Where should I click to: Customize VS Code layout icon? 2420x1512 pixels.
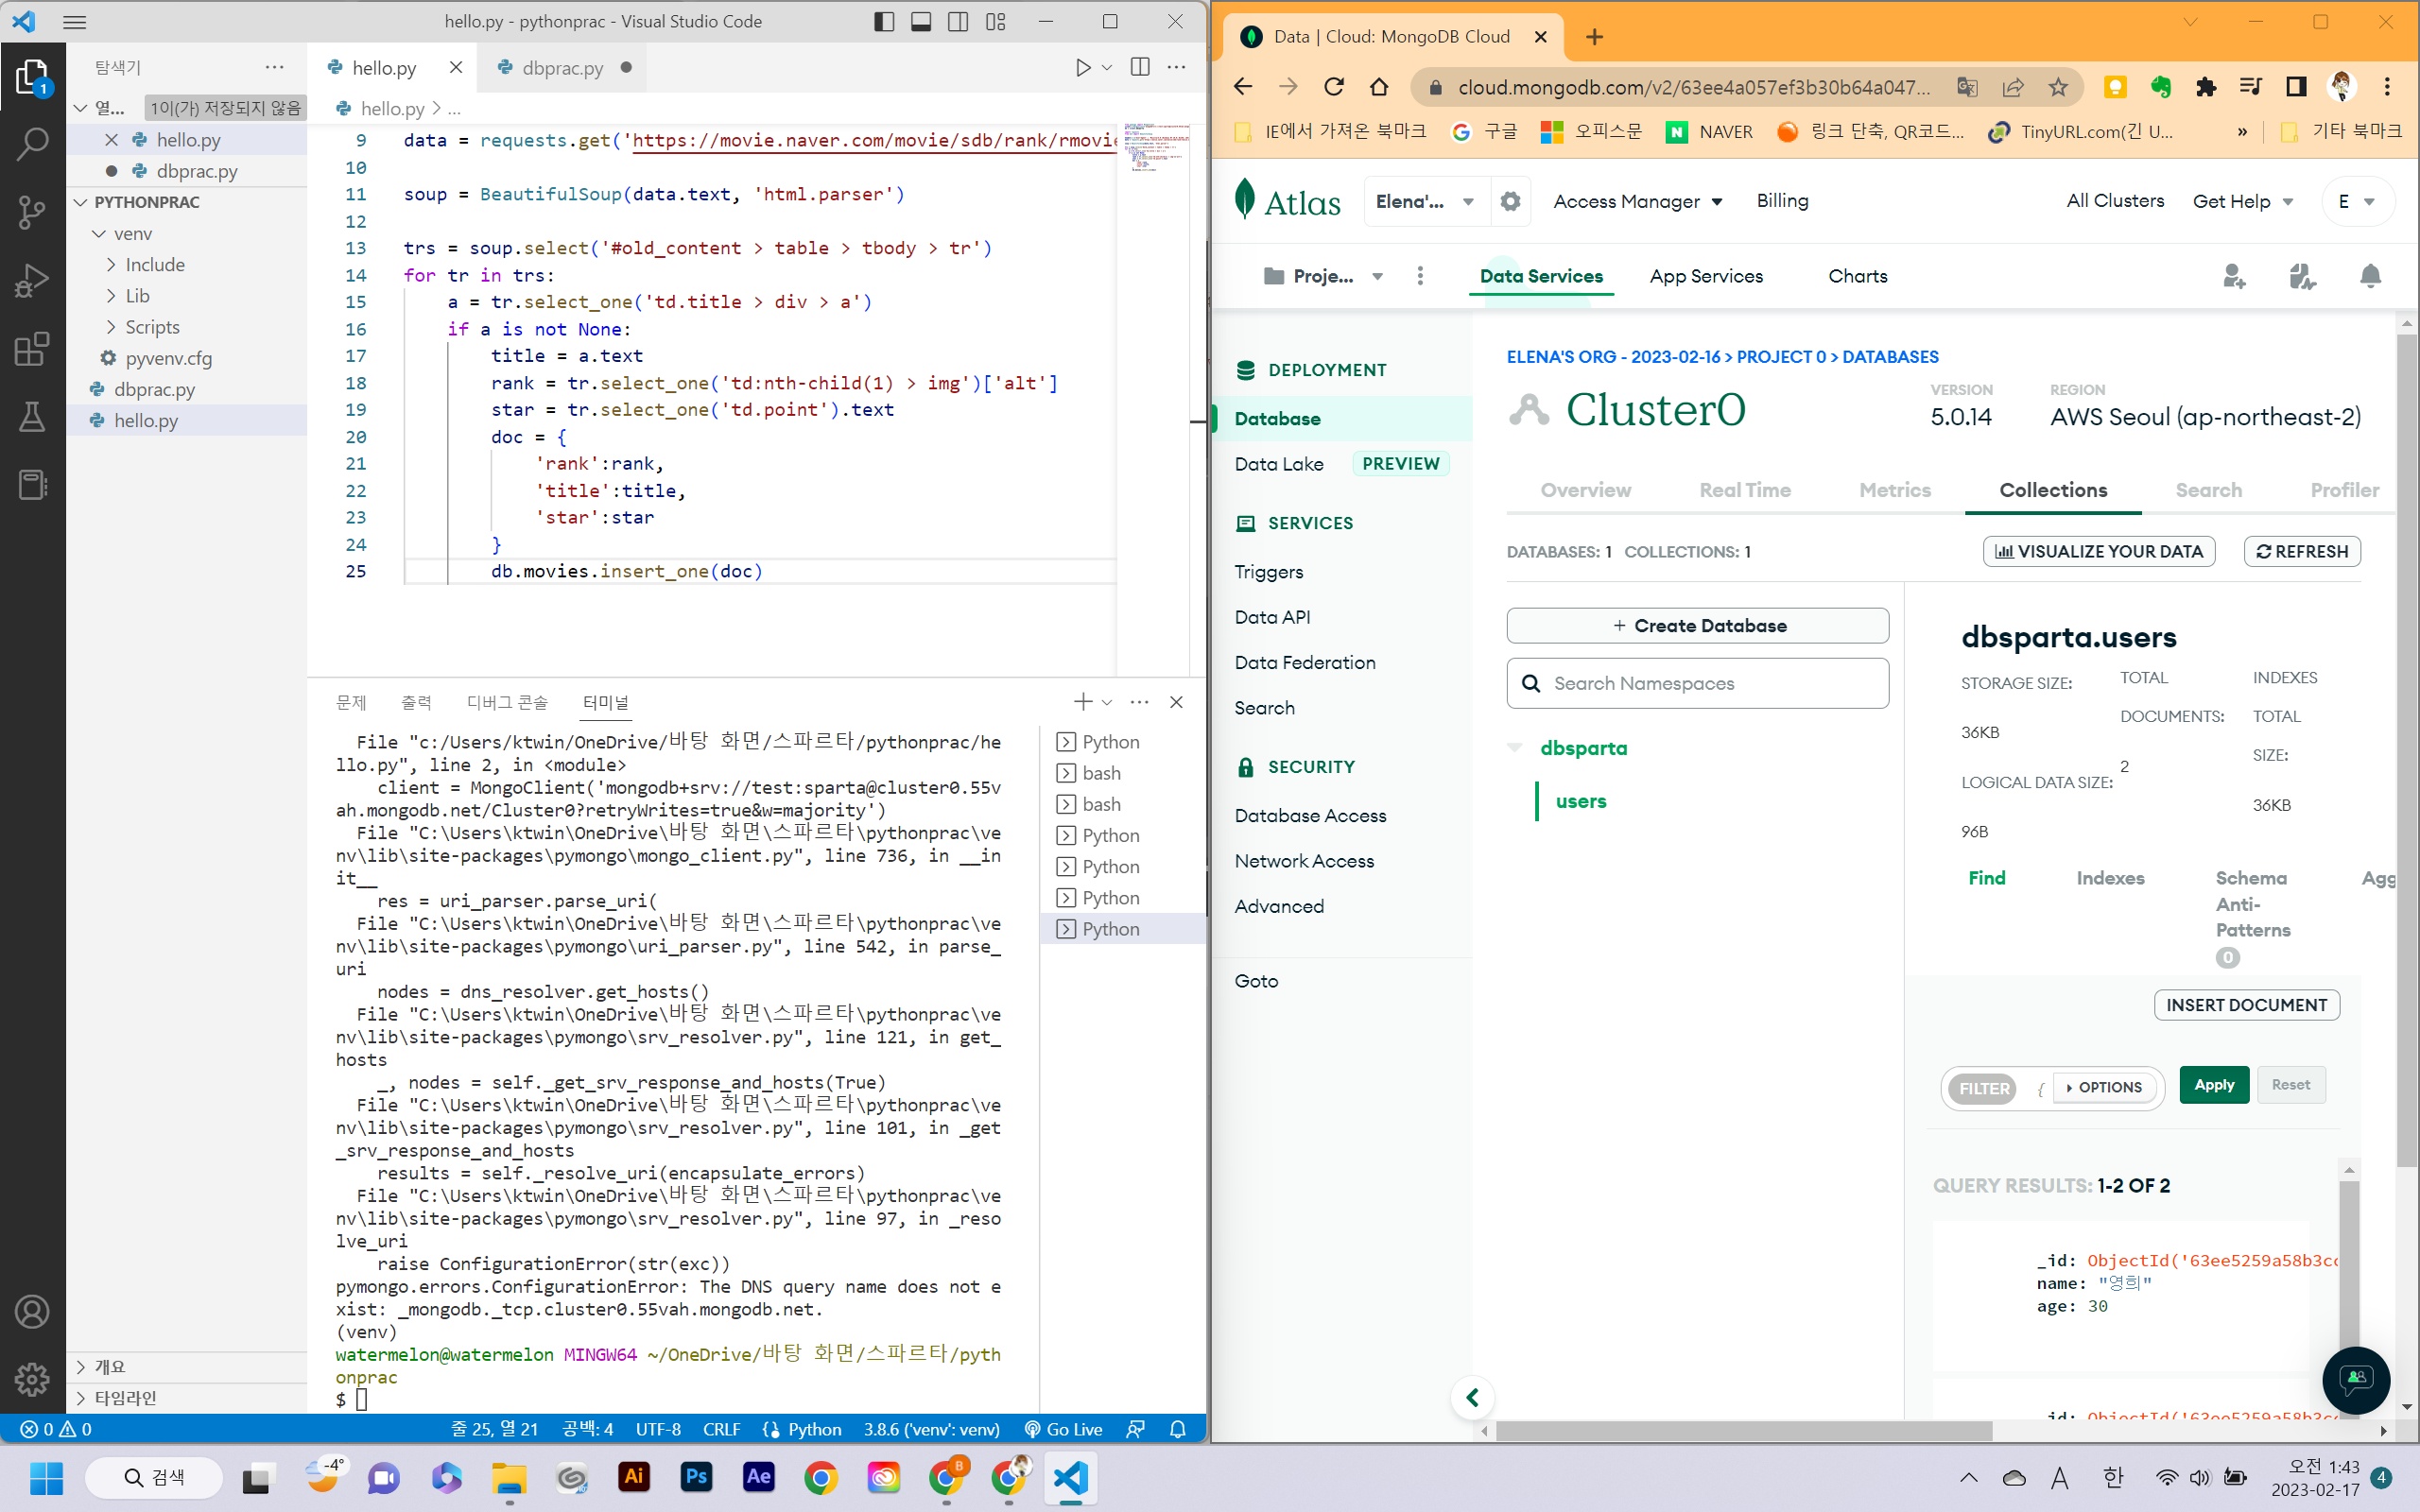pyautogui.click(x=996, y=21)
